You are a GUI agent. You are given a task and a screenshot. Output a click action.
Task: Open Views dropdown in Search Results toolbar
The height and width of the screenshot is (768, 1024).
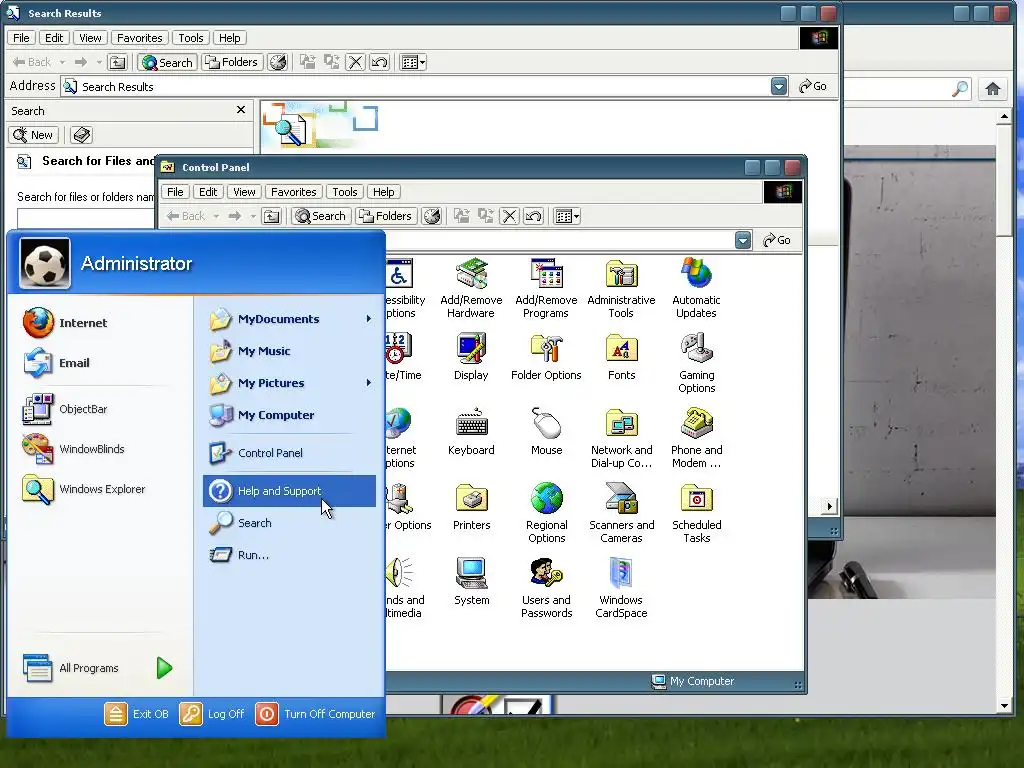pyautogui.click(x=413, y=62)
